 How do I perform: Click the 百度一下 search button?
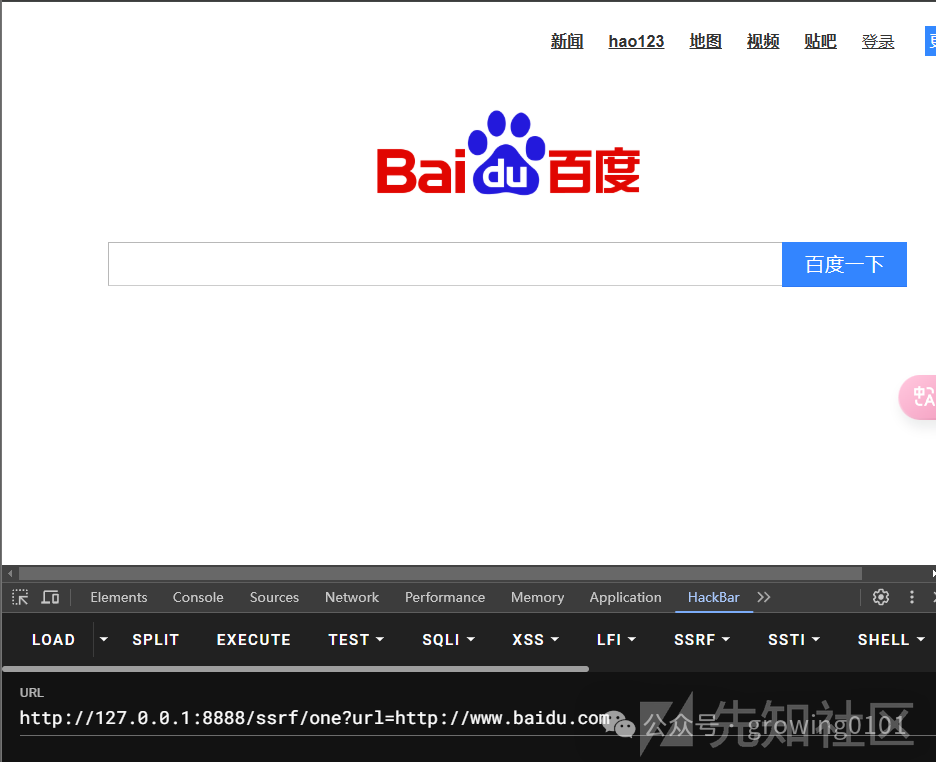coord(844,264)
